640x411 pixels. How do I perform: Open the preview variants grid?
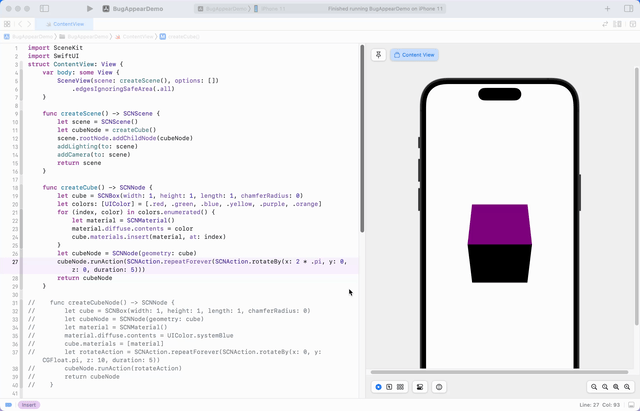click(x=400, y=387)
